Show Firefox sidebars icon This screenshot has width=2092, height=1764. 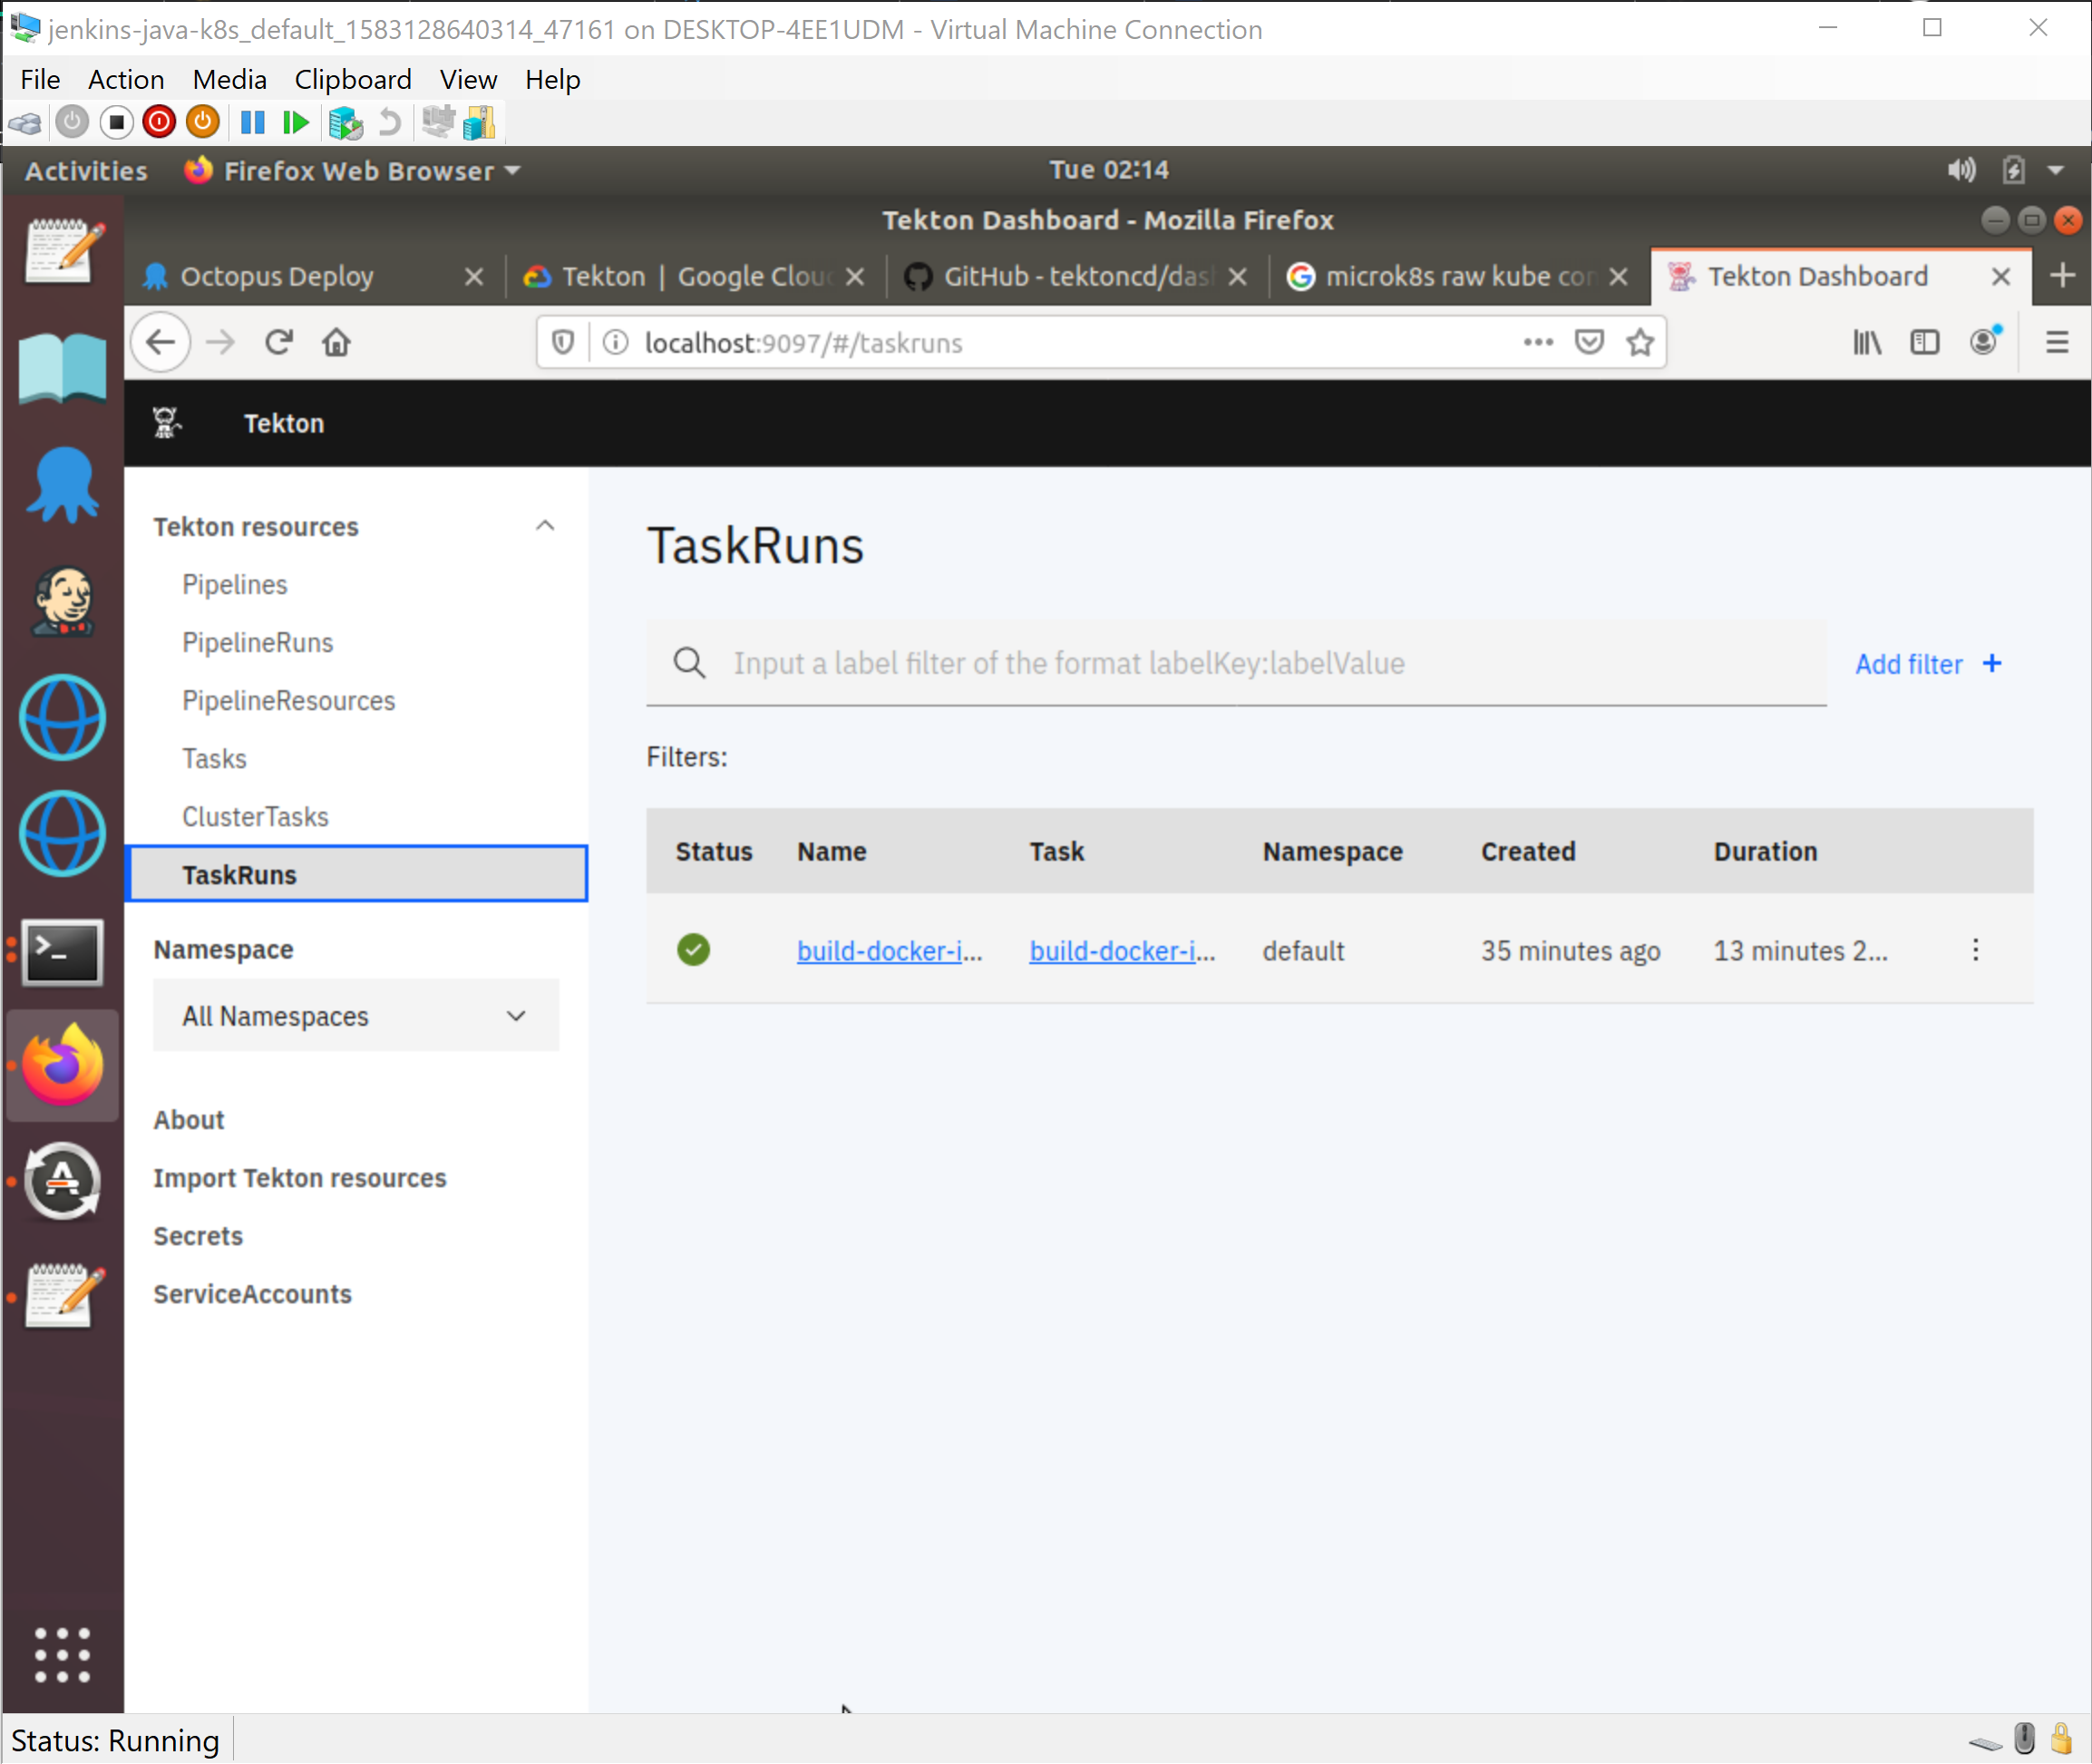click(1924, 343)
